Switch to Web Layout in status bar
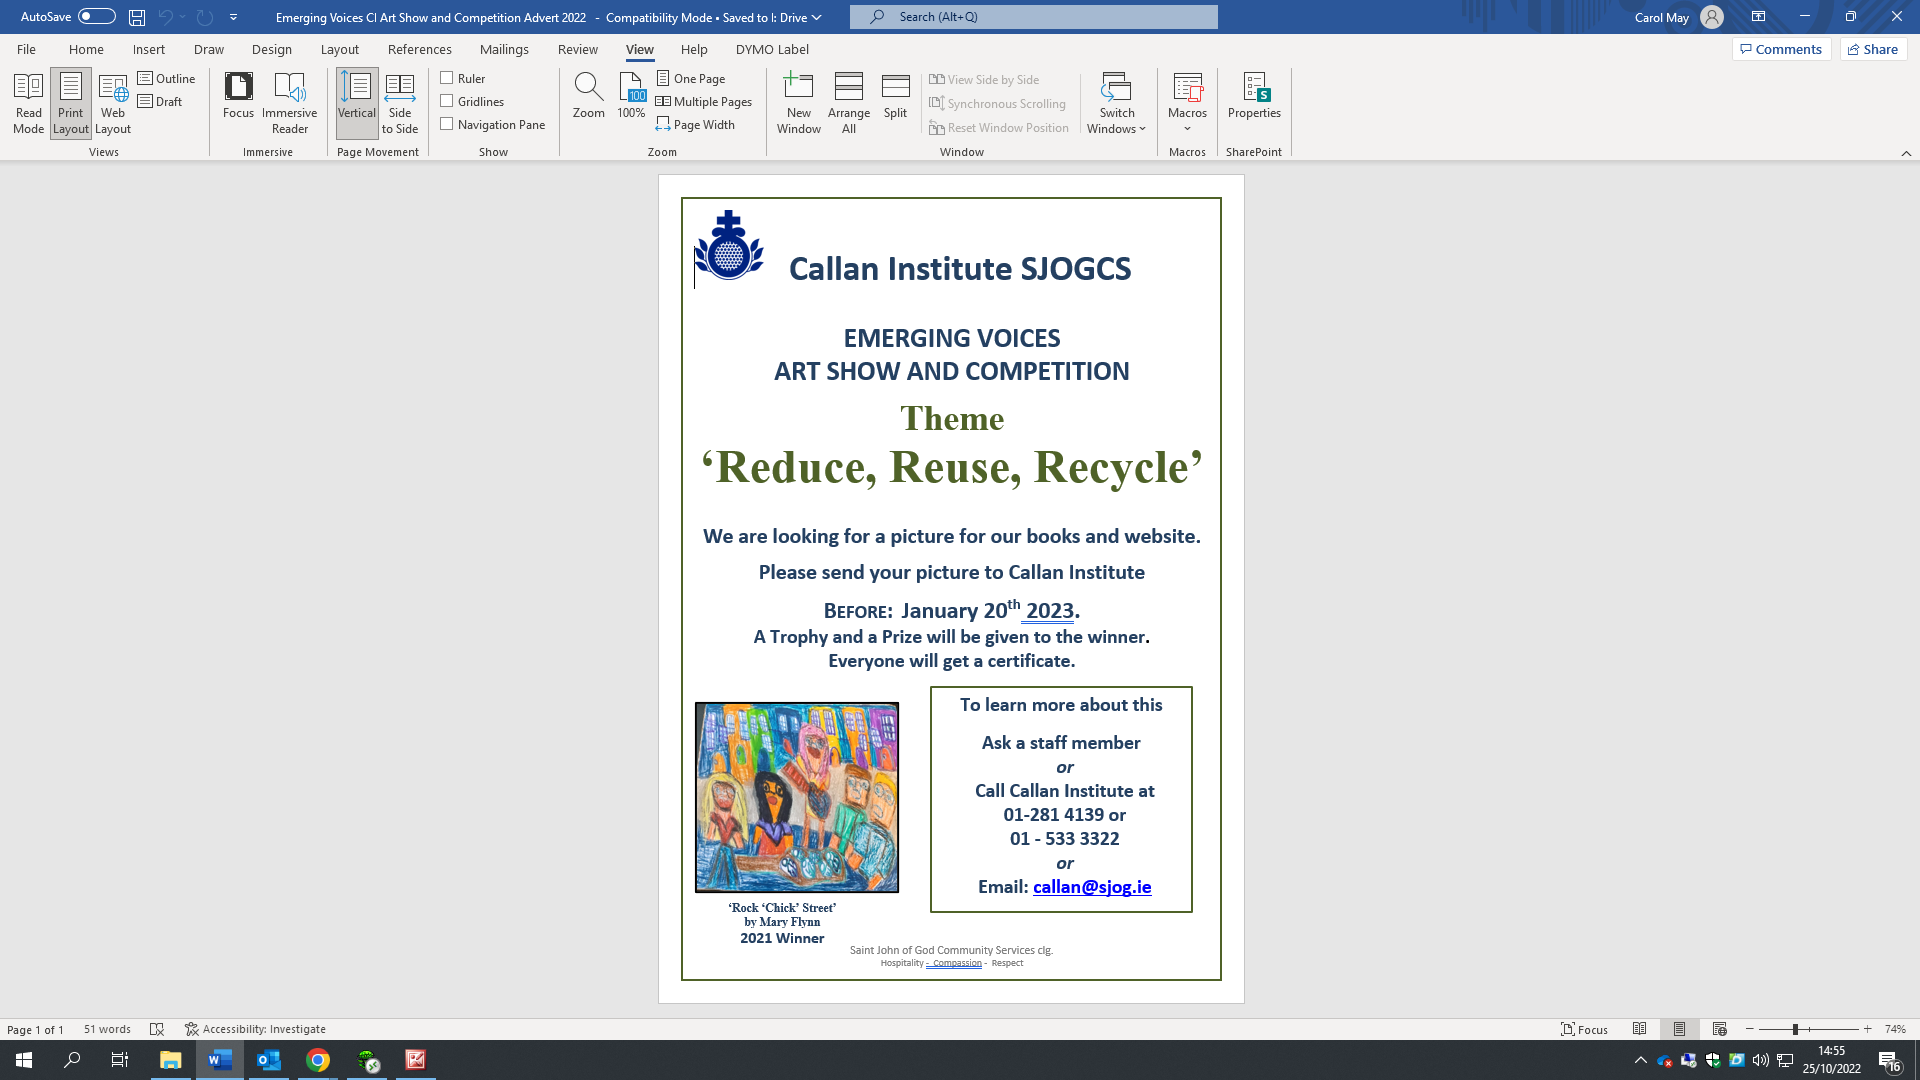This screenshot has height=1080, width=1920. coord(1719,1029)
